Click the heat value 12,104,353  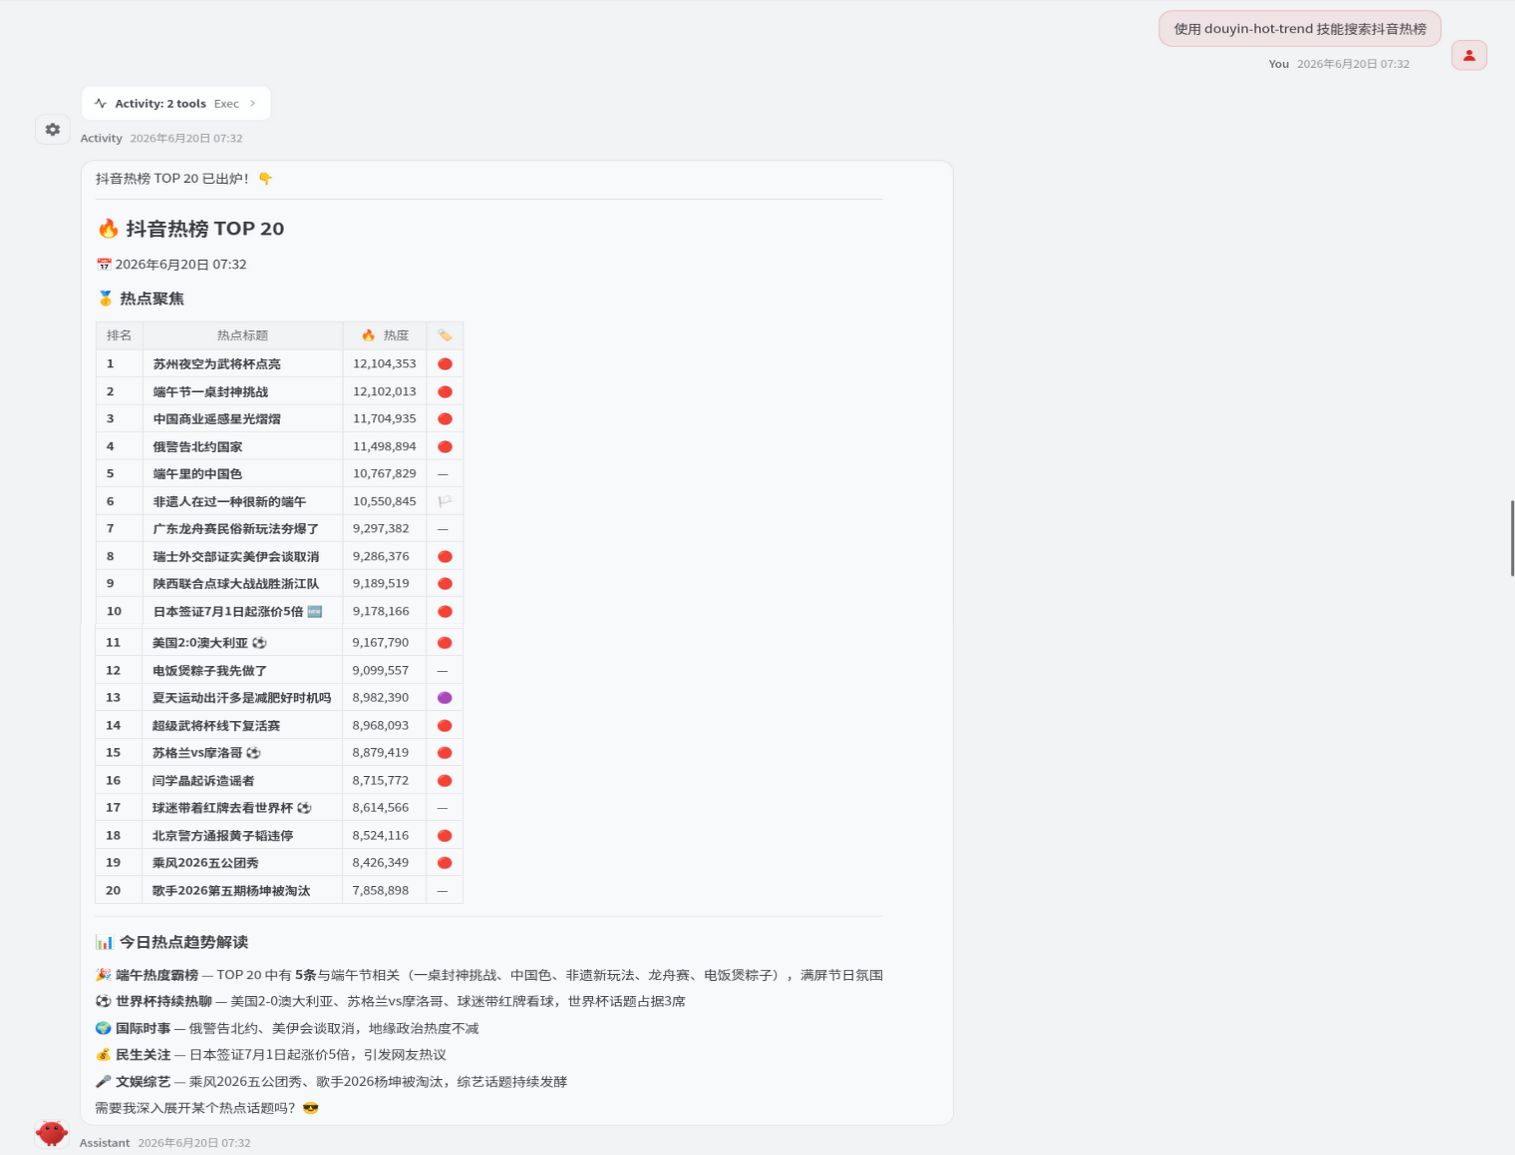pos(384,364)
